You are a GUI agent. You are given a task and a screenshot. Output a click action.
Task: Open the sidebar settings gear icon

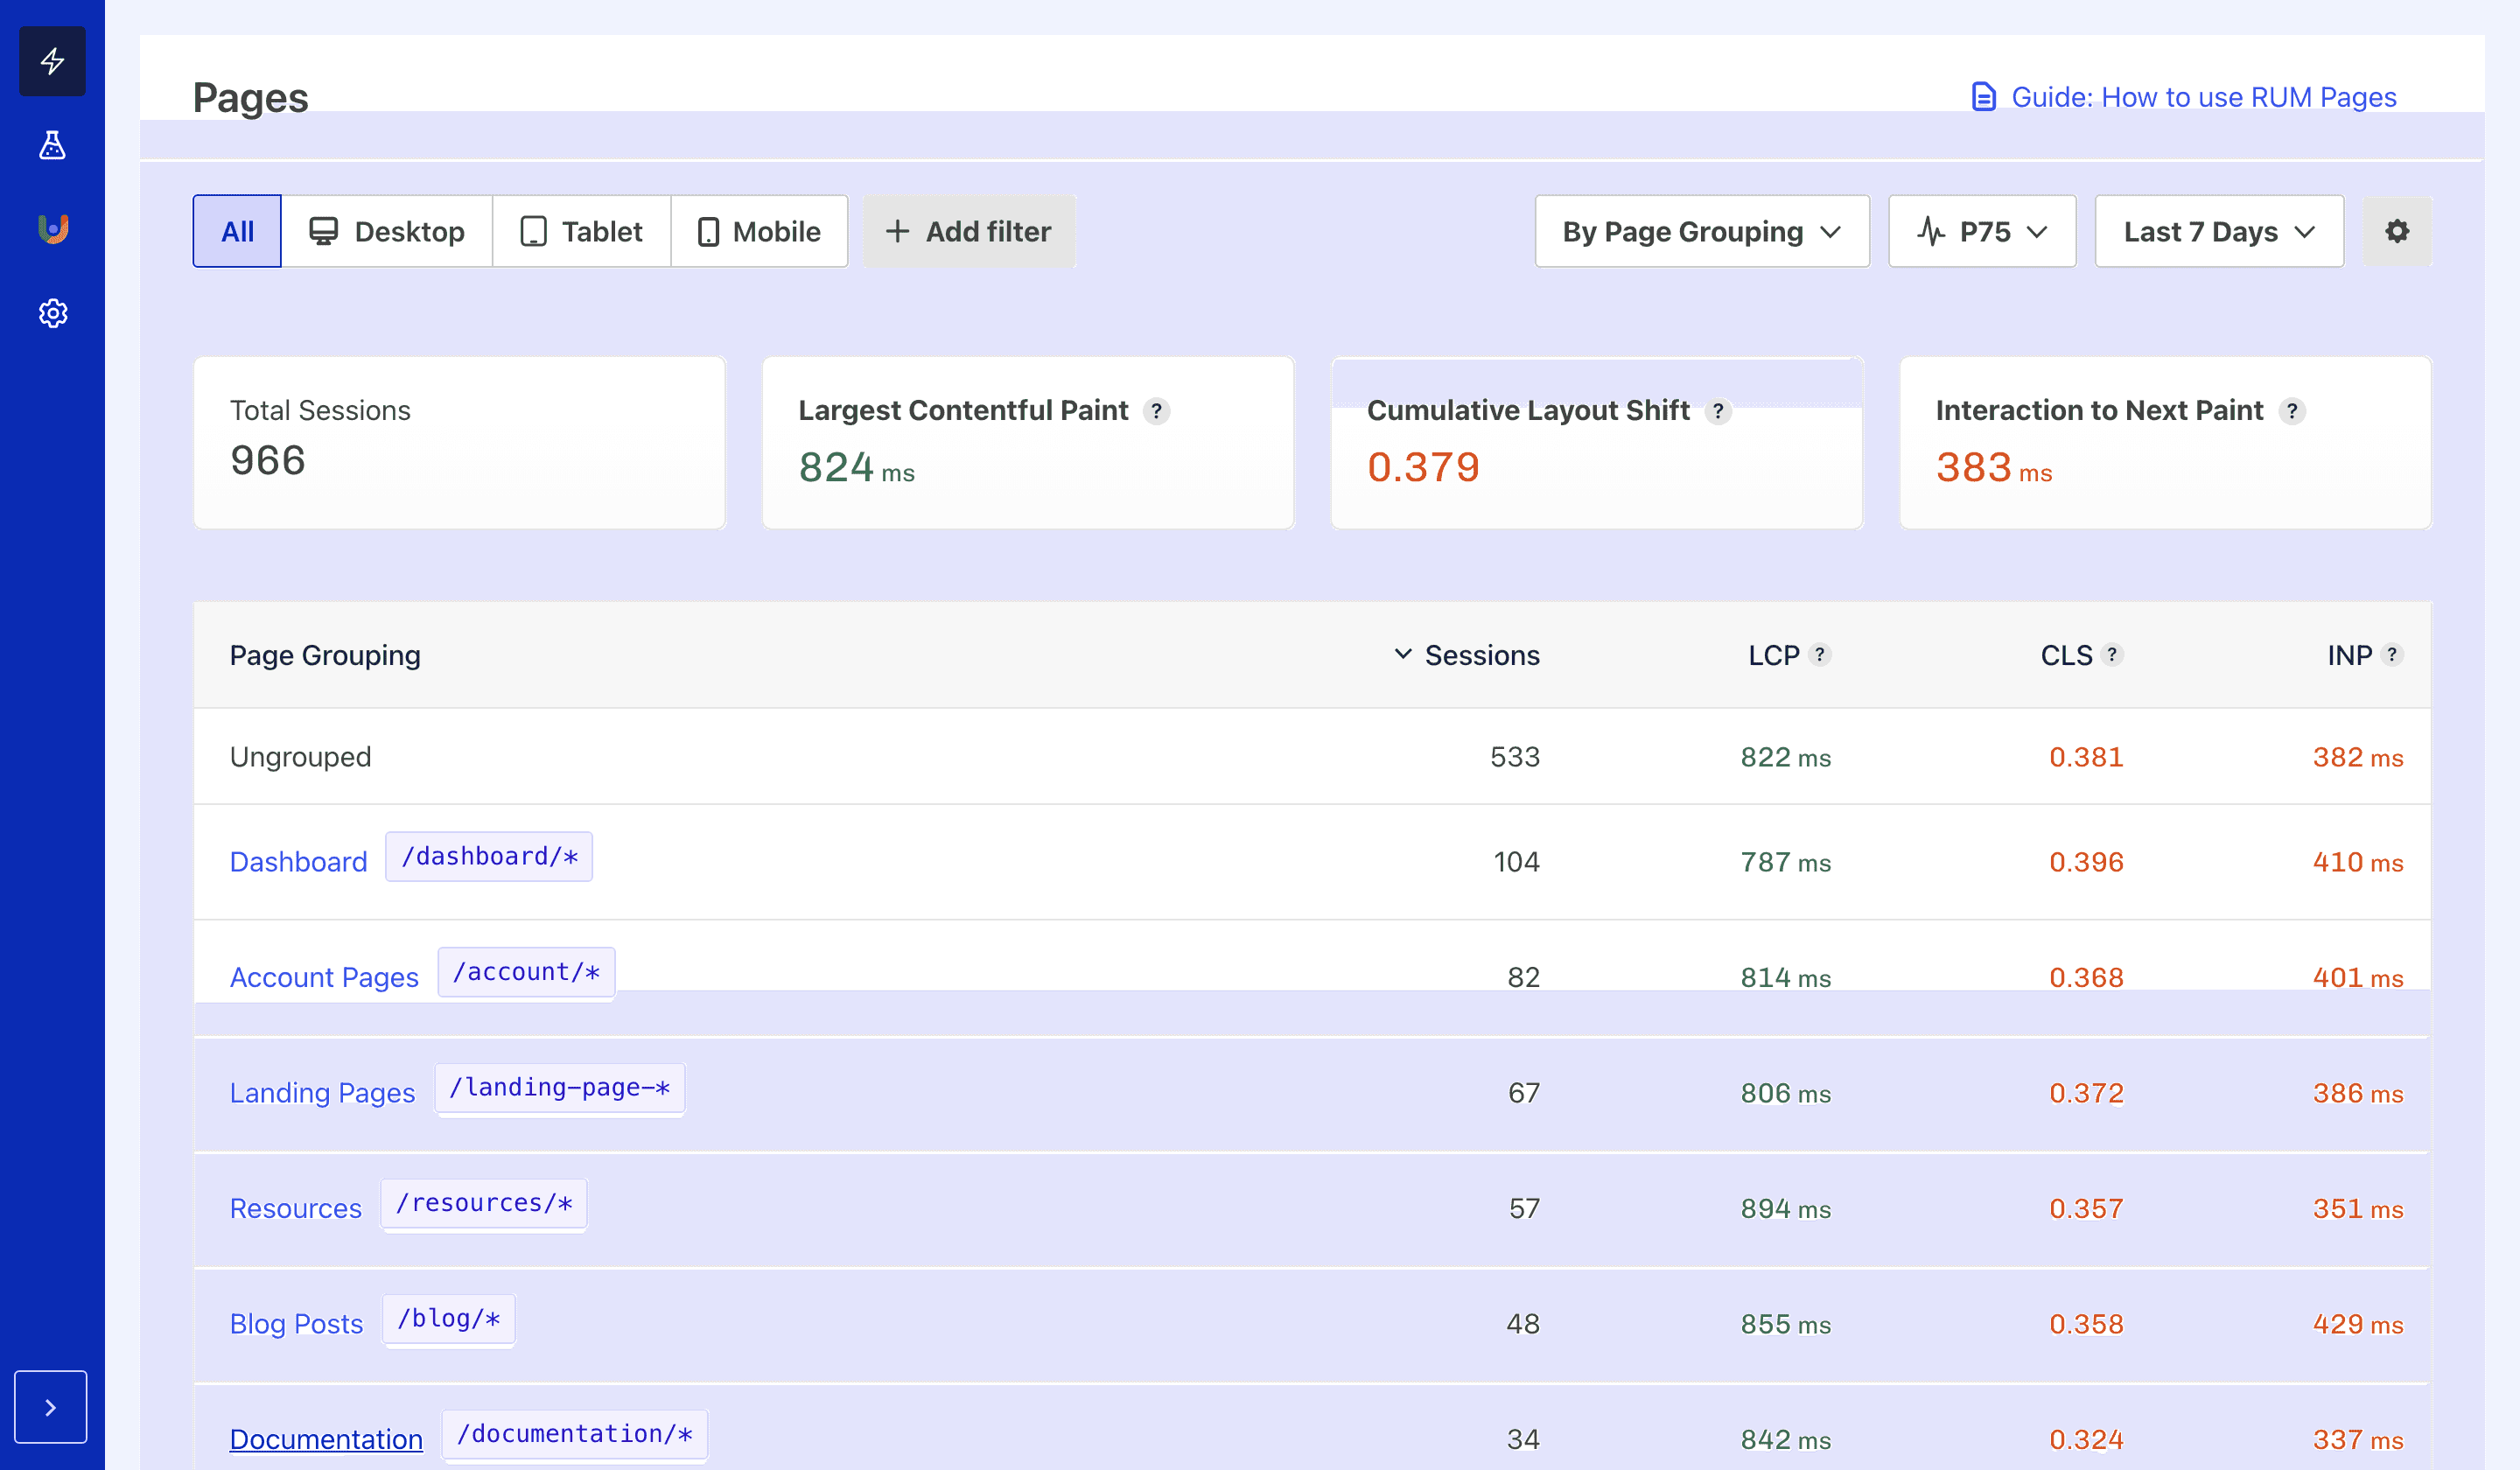[52, 313]
